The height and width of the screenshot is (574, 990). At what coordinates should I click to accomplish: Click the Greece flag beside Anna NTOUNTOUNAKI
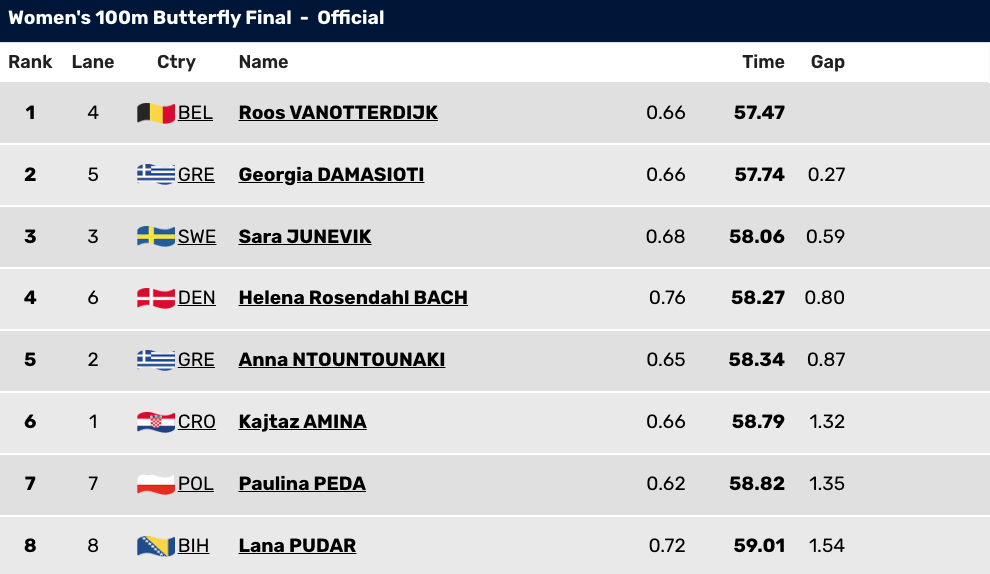[x=155, y=360]
